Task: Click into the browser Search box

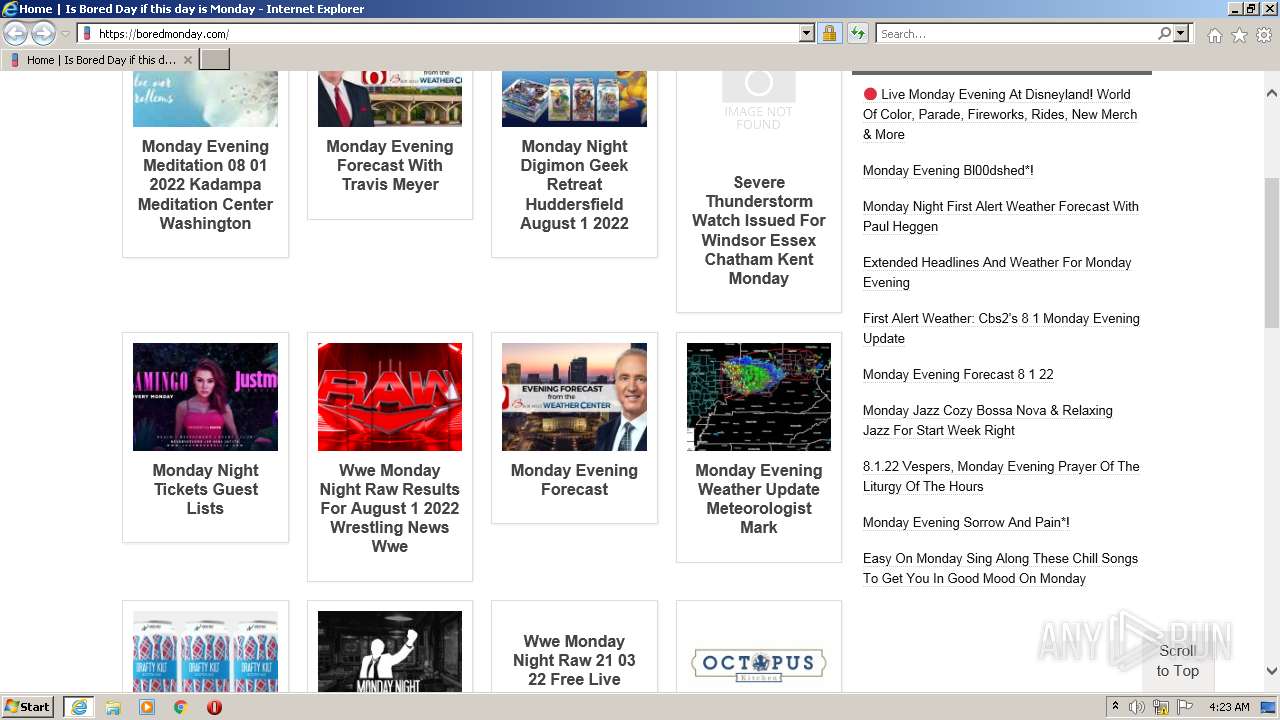Action: click(x=1015, y=34)
